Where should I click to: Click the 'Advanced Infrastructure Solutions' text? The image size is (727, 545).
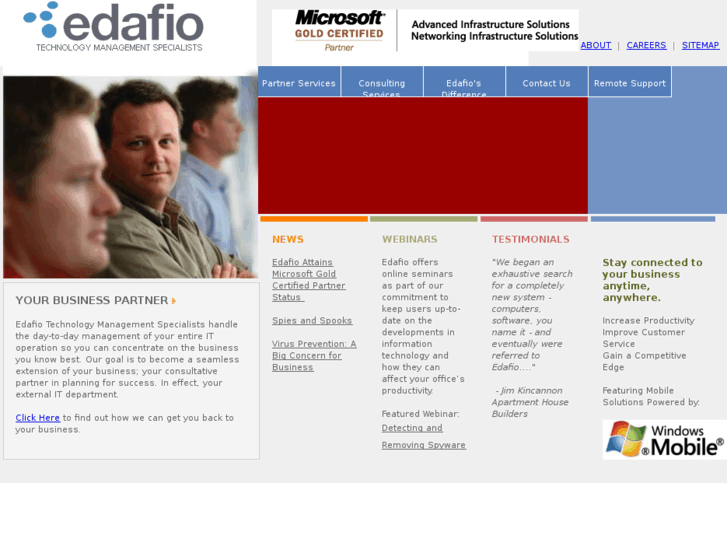click(x=491, y=24)
